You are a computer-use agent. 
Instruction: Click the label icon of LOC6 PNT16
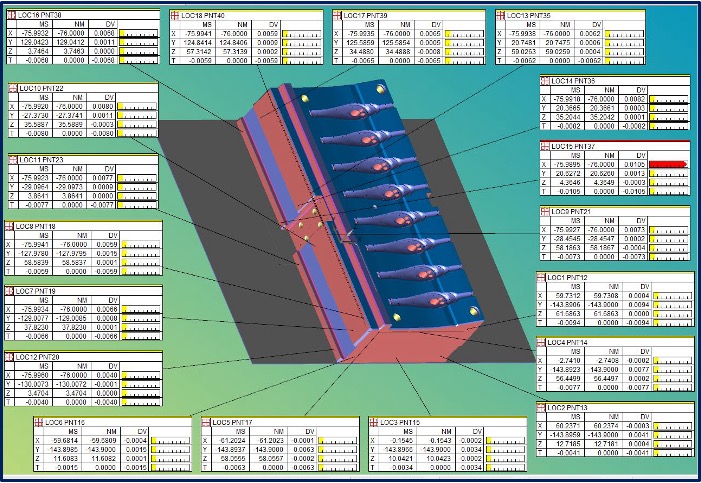[39, 422]
